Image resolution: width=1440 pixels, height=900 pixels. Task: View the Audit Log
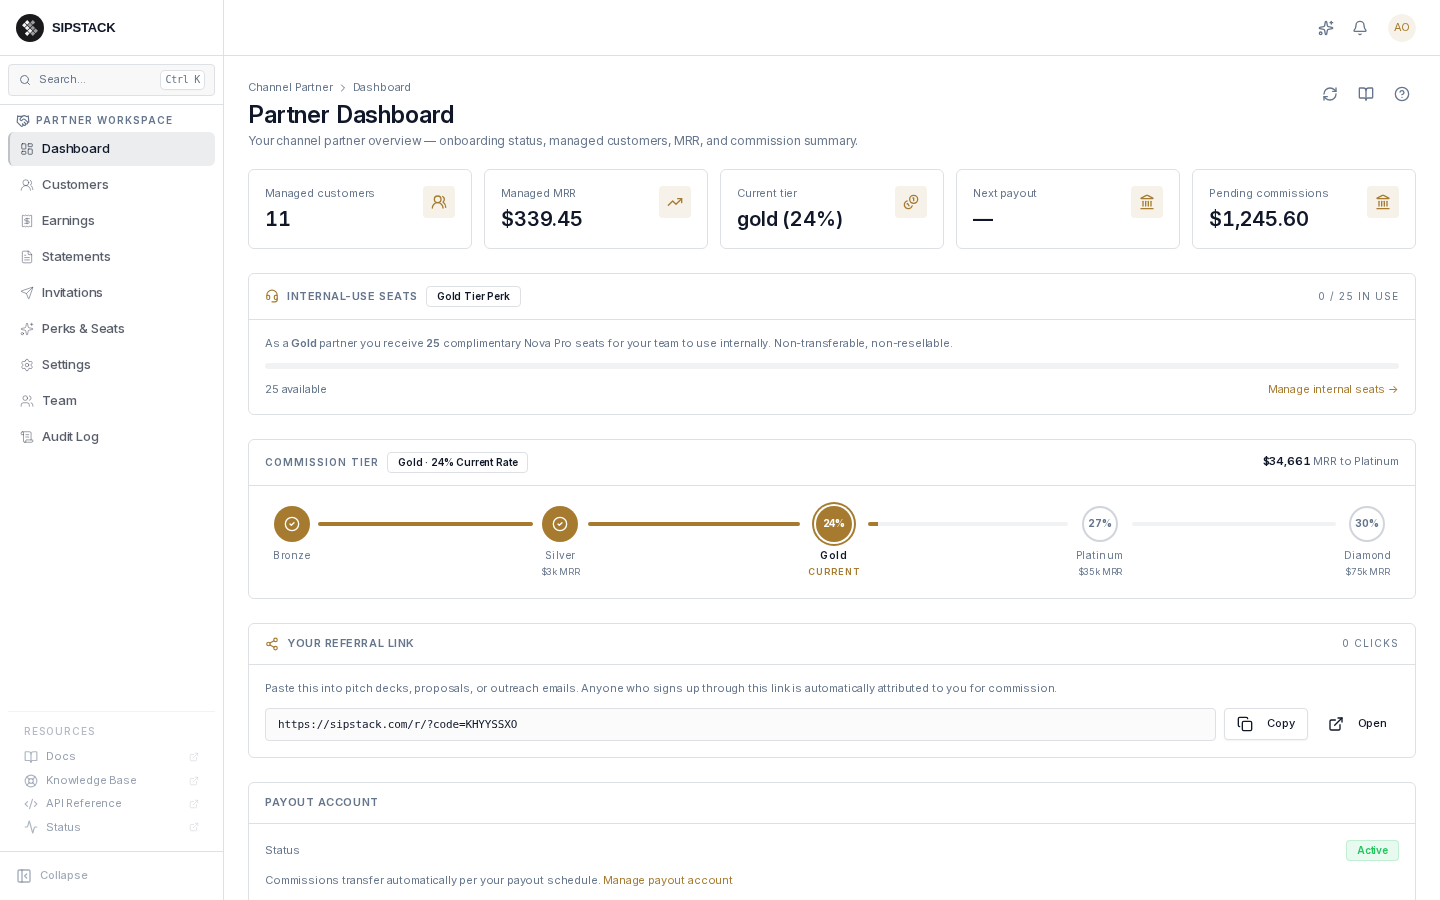tap(112, 437)
